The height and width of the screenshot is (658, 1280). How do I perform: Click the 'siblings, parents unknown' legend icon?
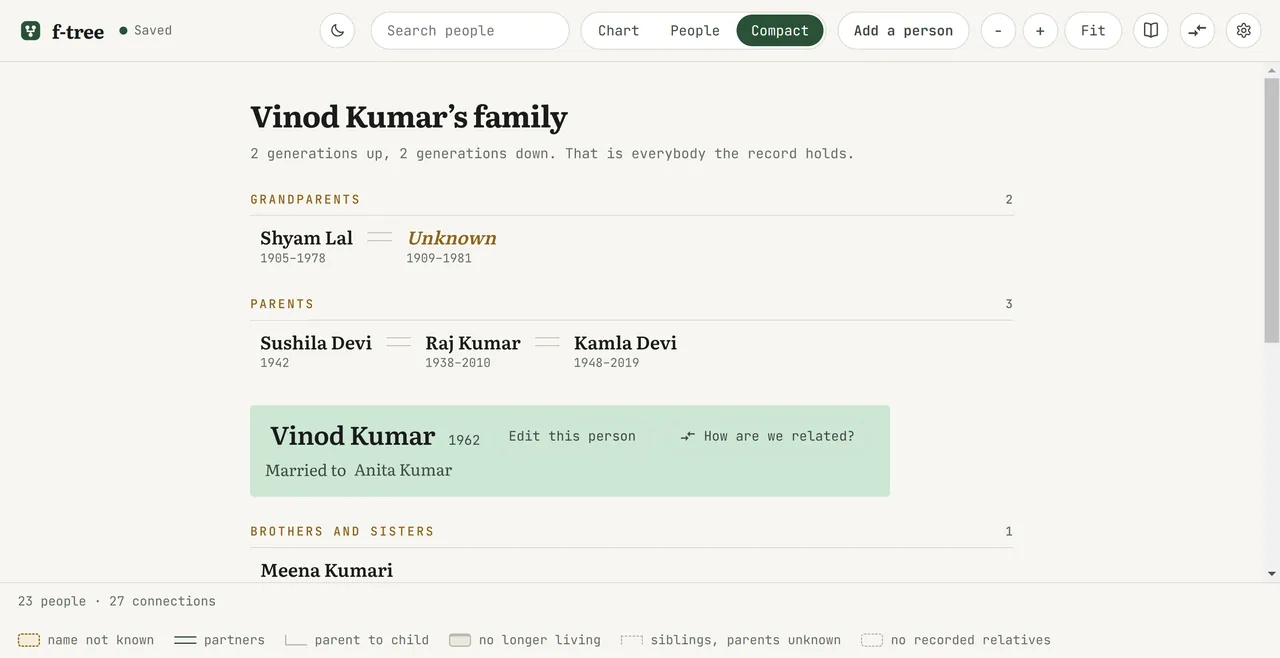(x=632, y=640)
